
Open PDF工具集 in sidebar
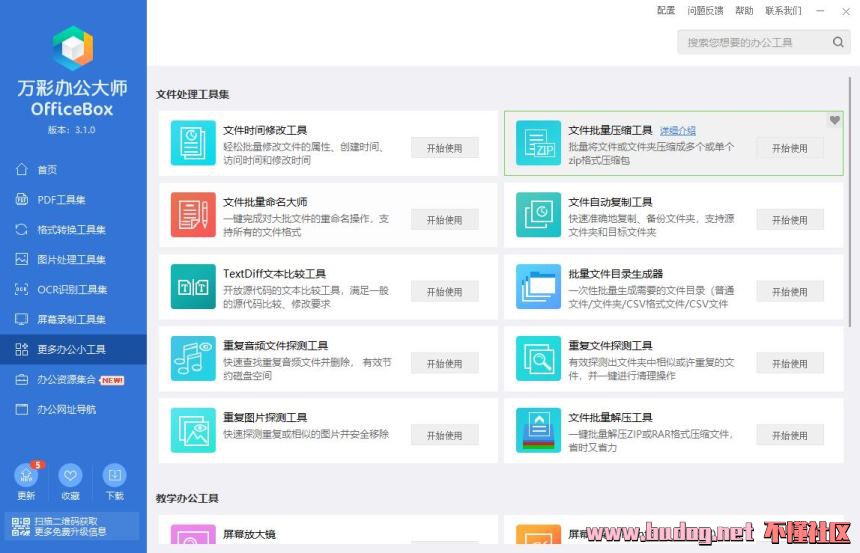pos(73,200)
